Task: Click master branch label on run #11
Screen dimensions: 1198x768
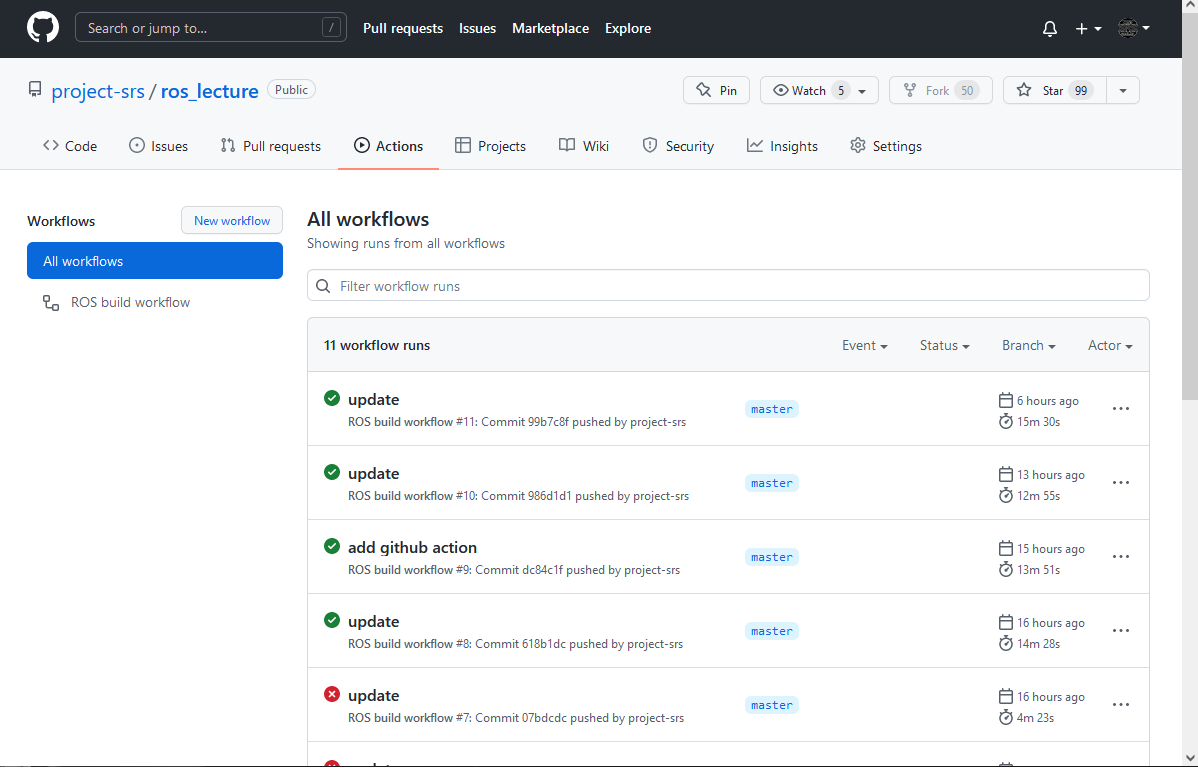Action: (772, 409)
